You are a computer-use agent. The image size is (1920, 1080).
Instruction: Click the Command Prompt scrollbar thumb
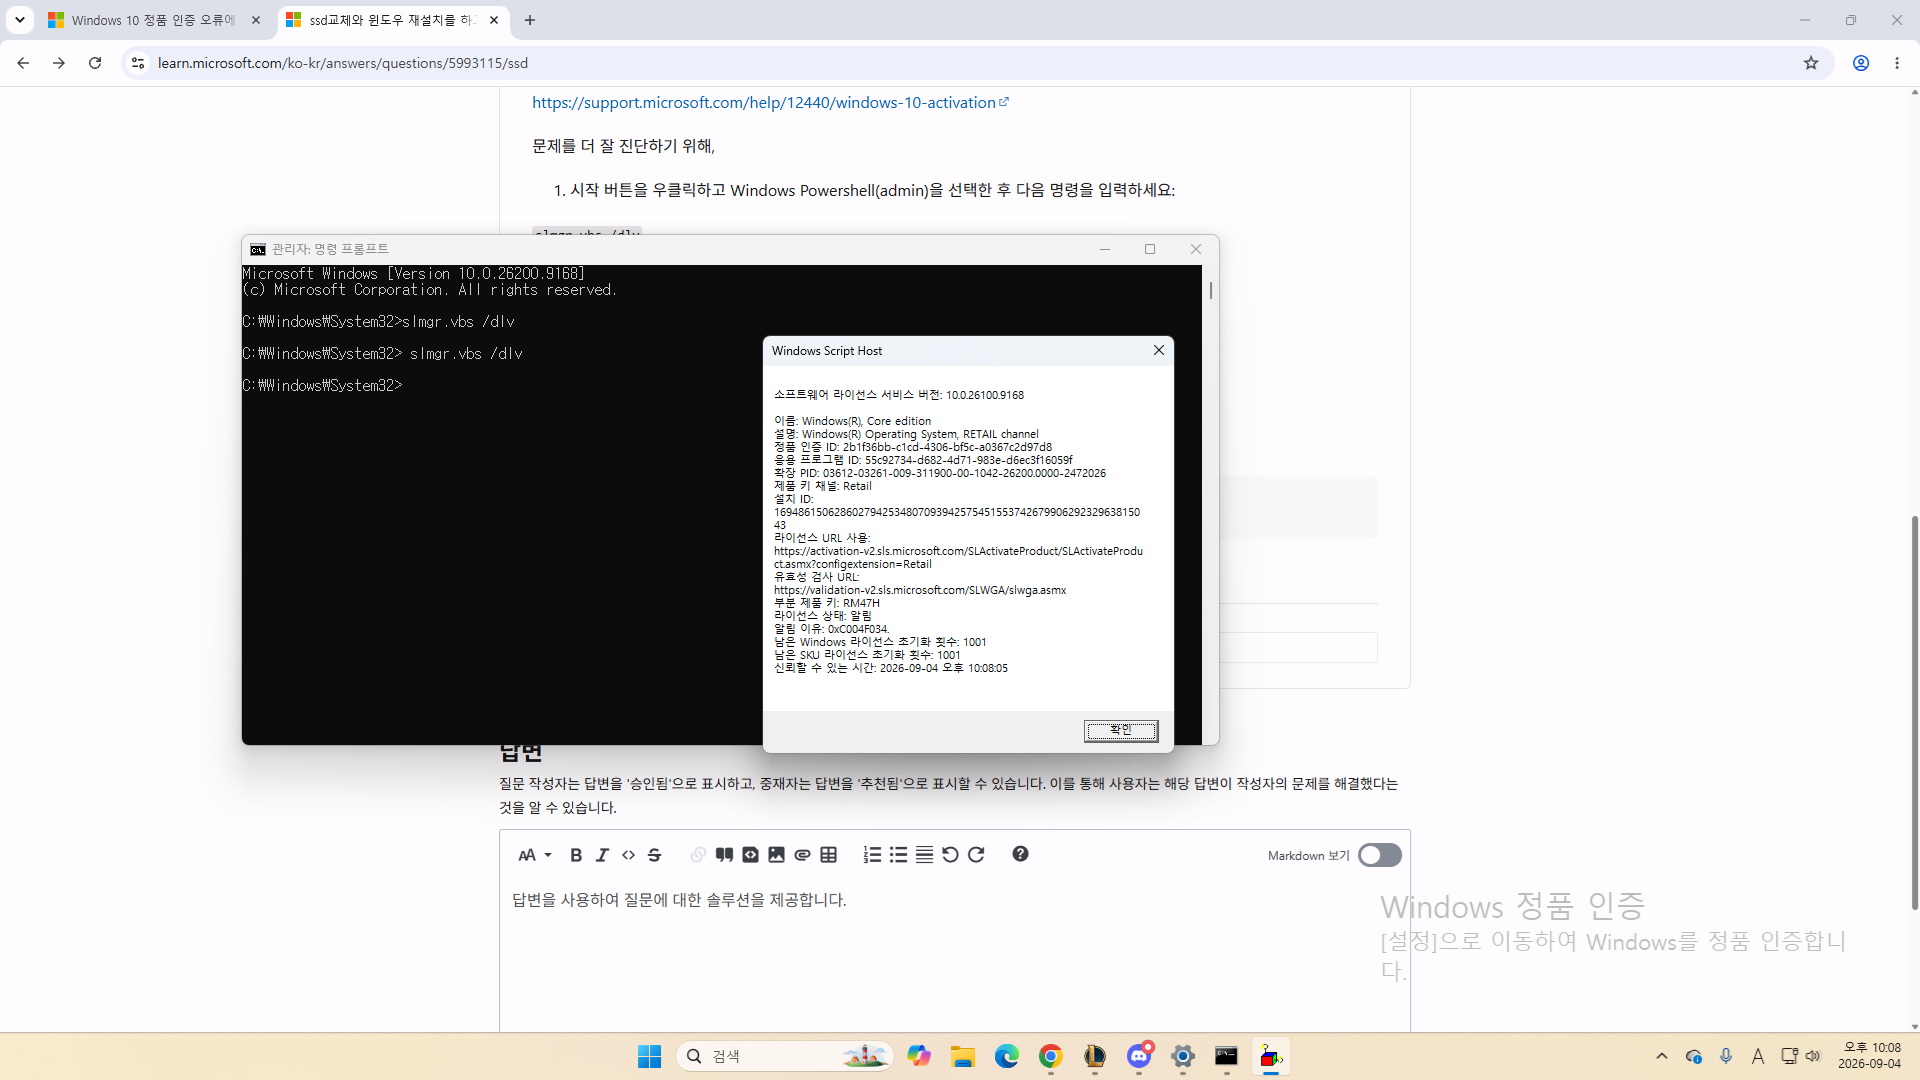coord(1211,290)
